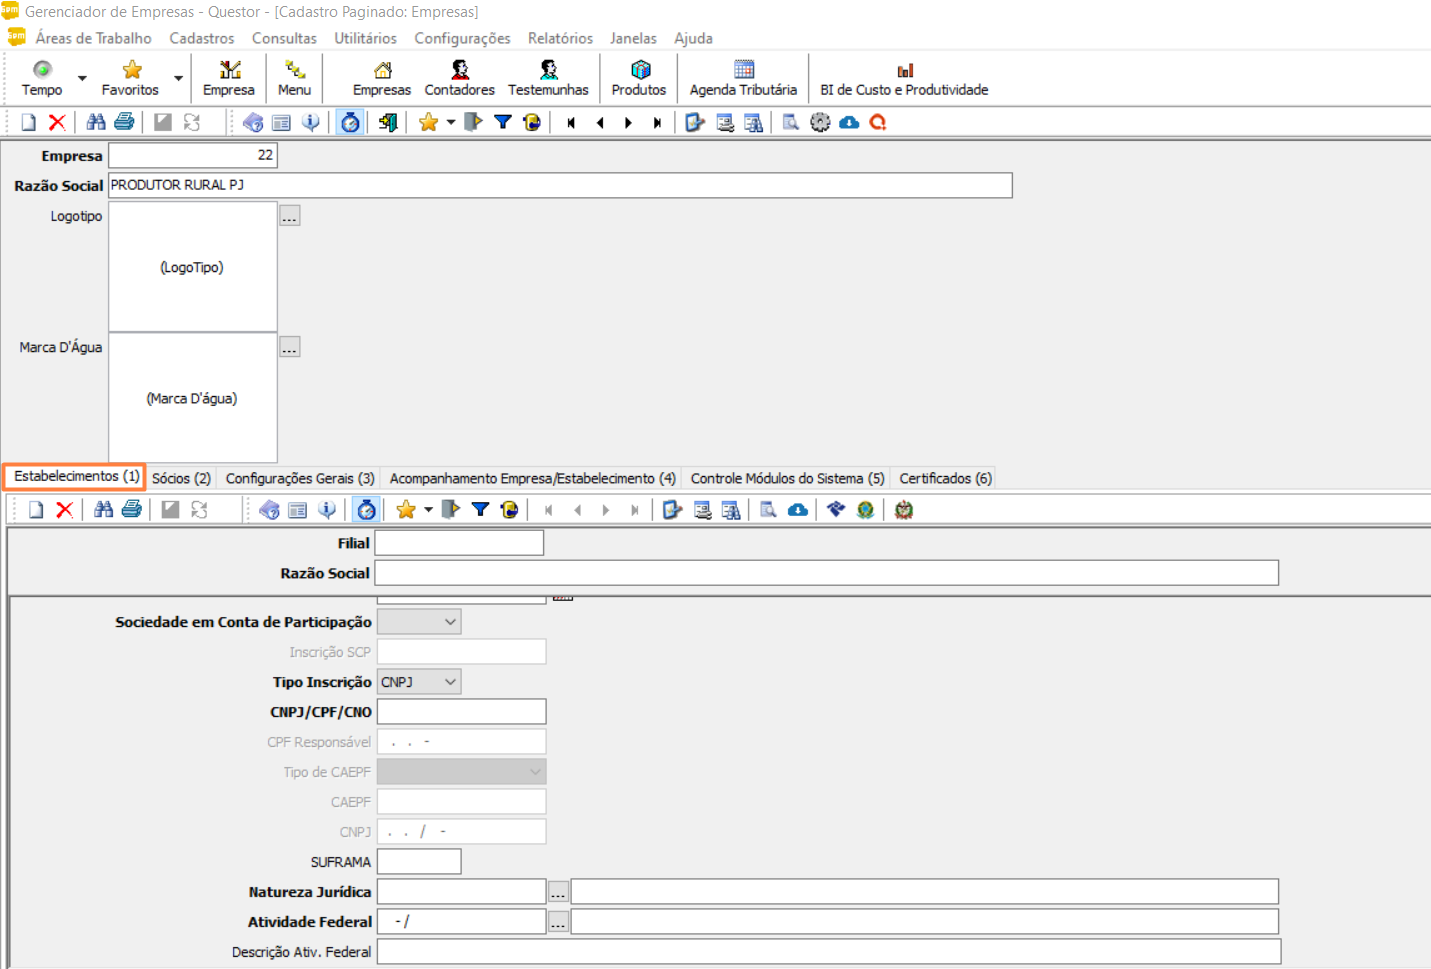Image resolution: width=1431 pixels, height=969 pixels.
Task: Open the Utilitários menu
Action: tap(365, 38)
